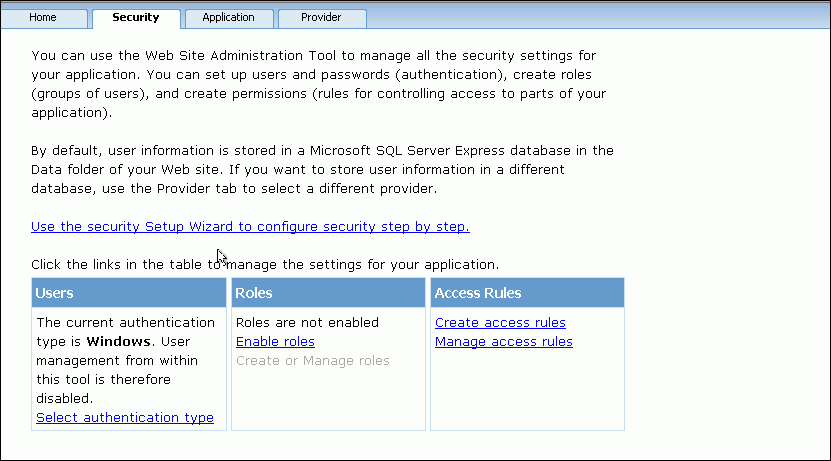Click the grayed-out Create or Manage roles
This screenshot has height=461, width=831.
click(313, 361)
